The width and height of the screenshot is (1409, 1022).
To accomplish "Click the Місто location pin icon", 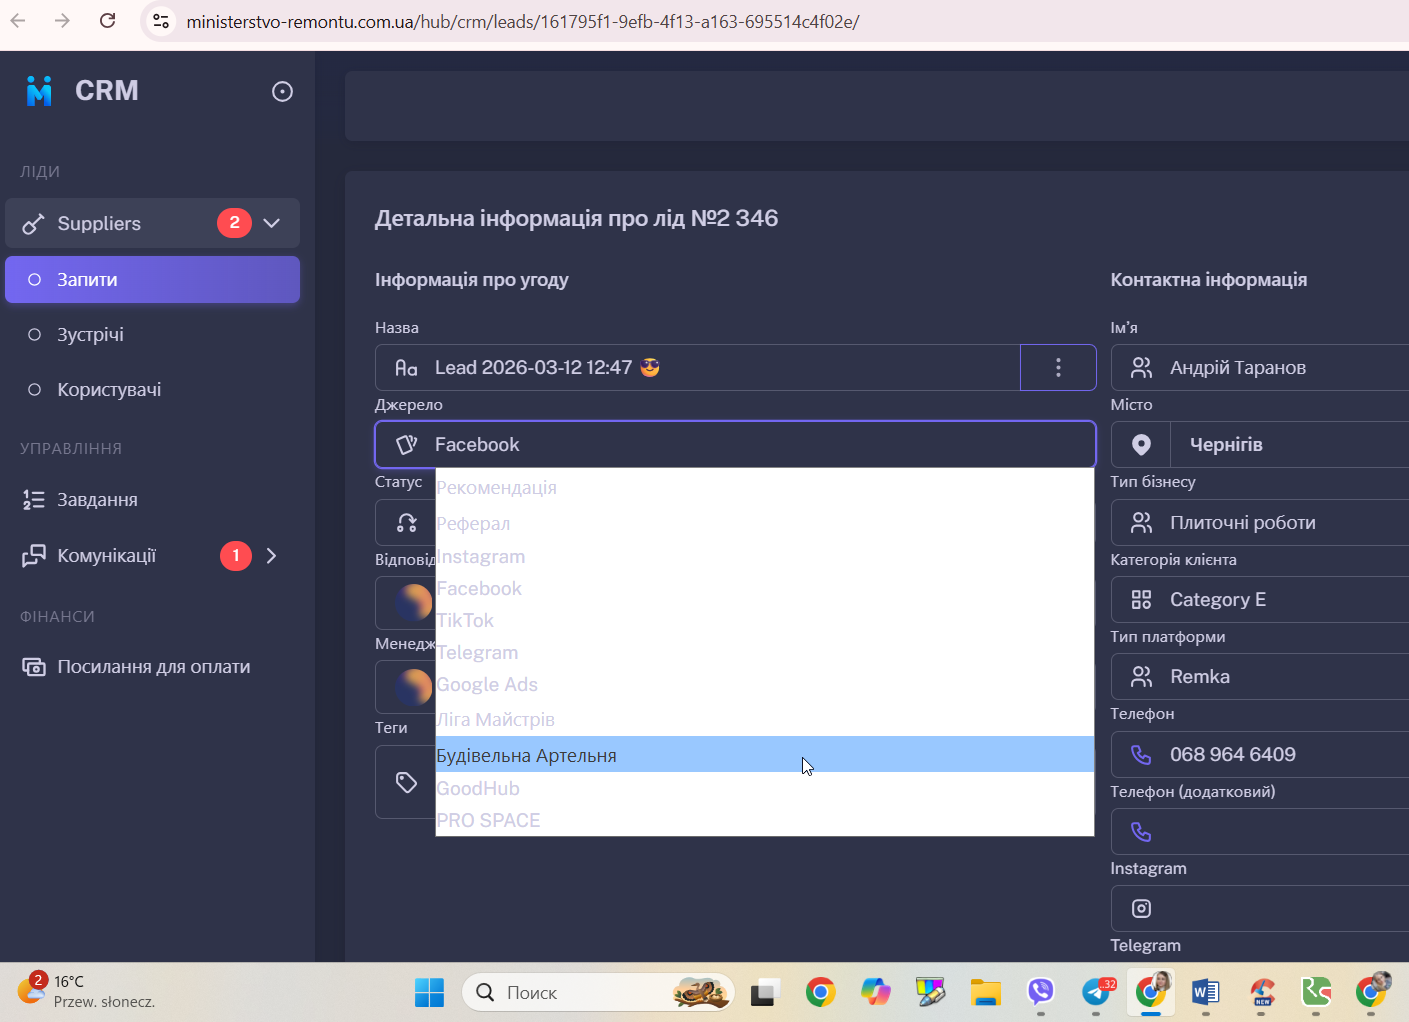I will click(1141, 444).
